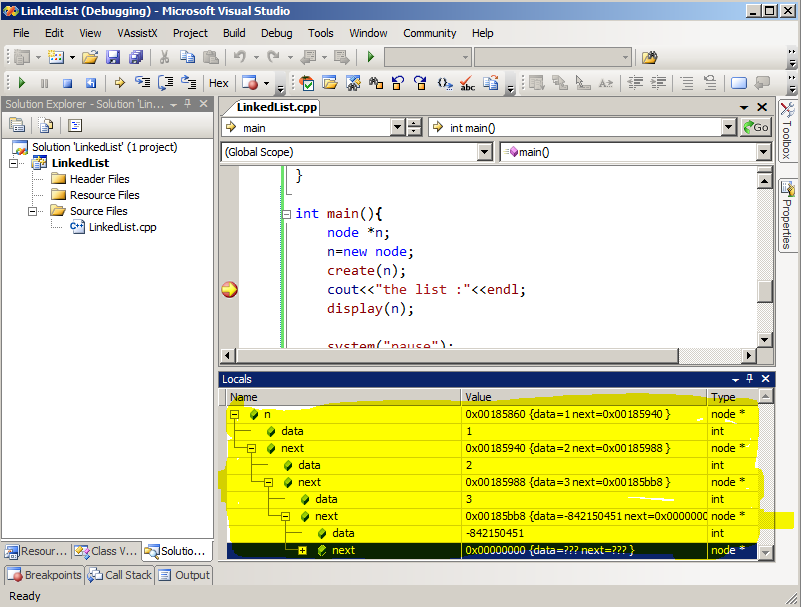Open the Global Scope dropdown
Screen dimensions: 801x607
tap(484, 152)
